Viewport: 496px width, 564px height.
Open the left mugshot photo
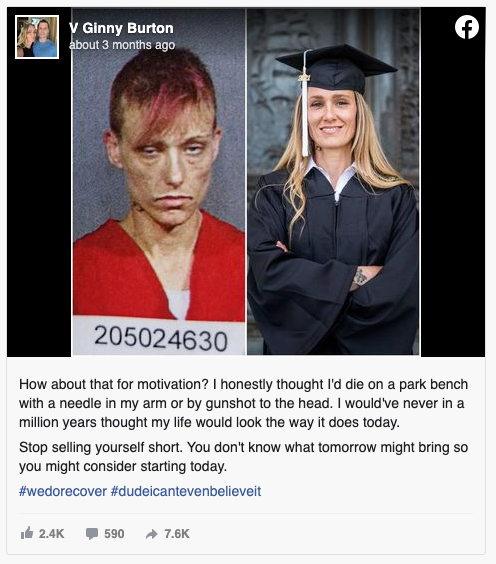point(159,182)
